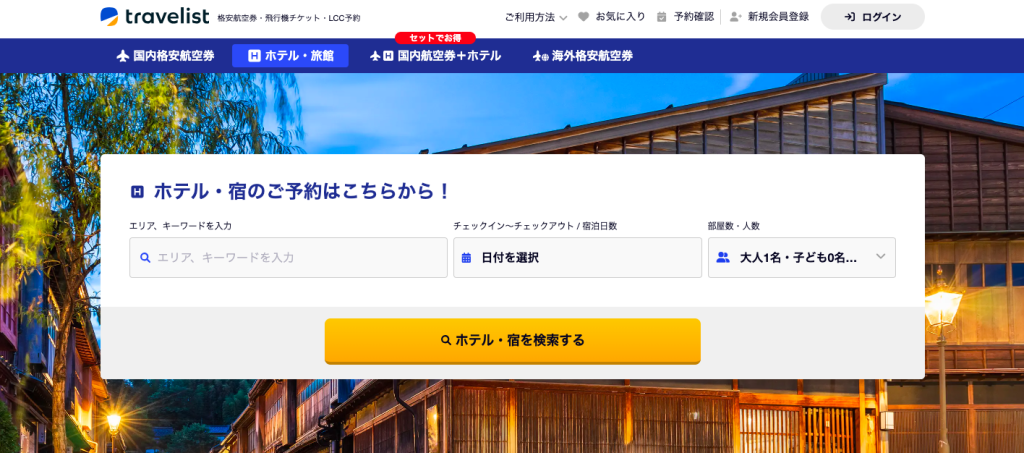
Task: Click the ホテル・宿を検索する button
Action: pos(513,341)
